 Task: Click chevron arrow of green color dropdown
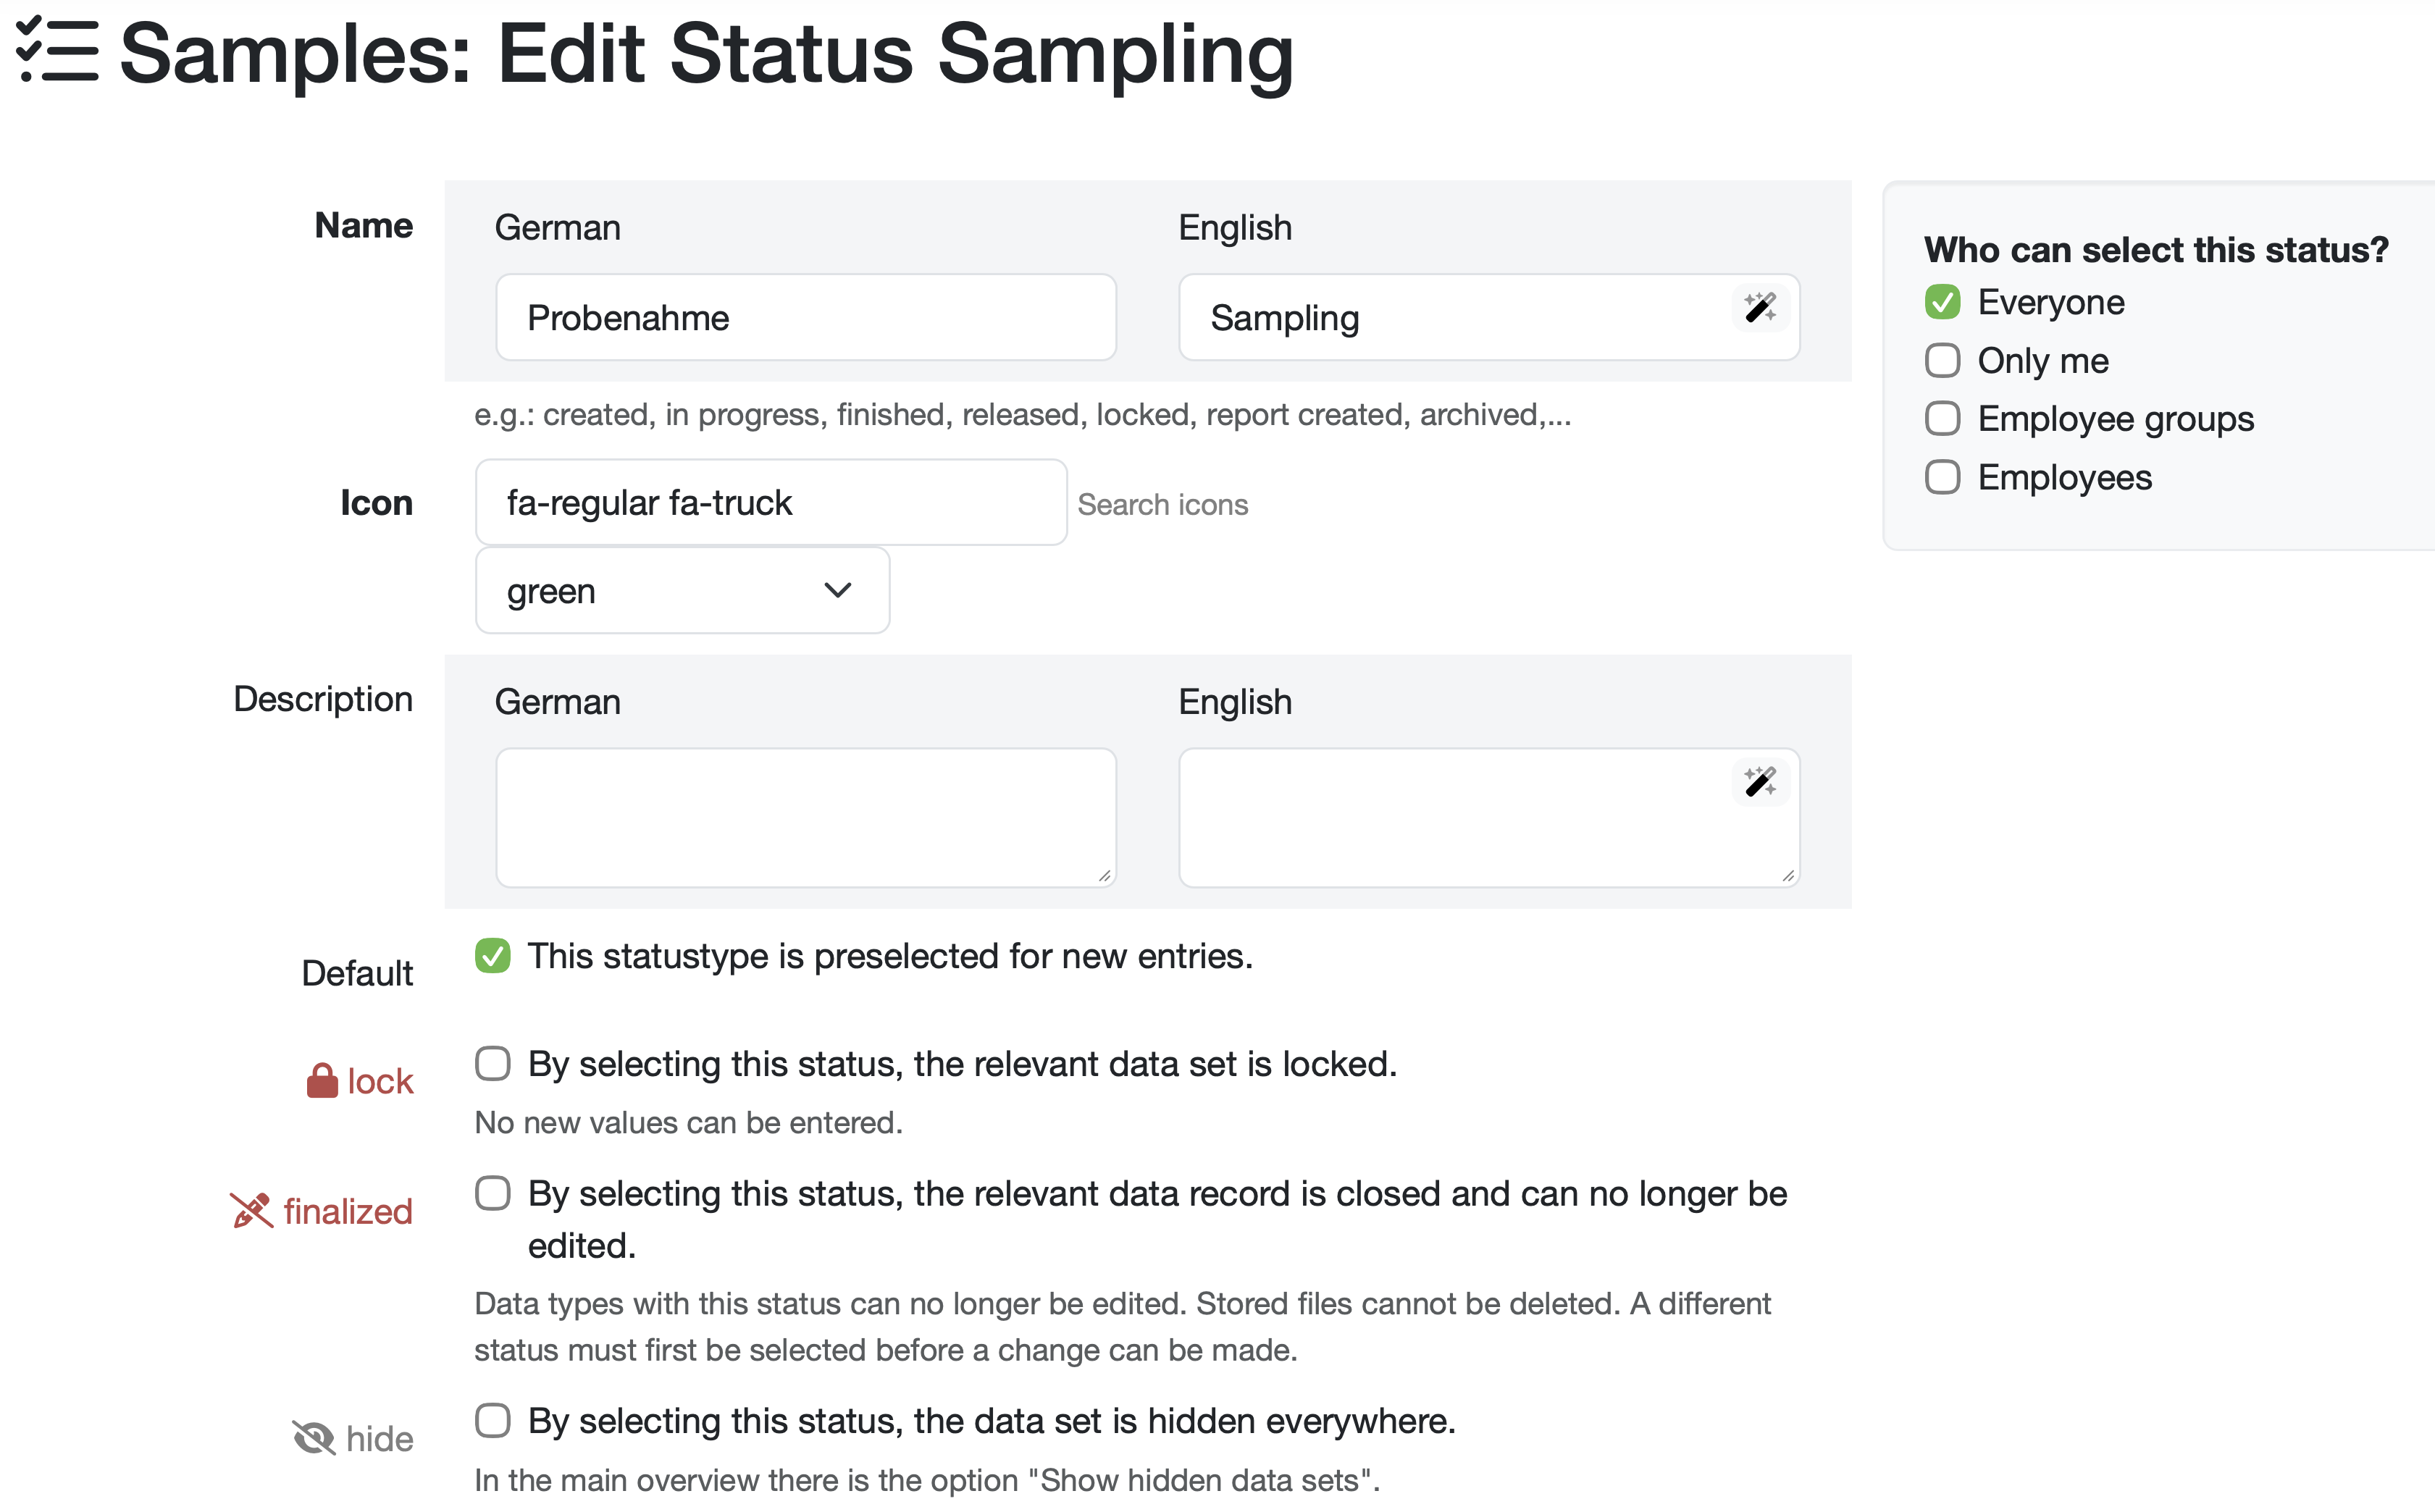tap(837, 591)
